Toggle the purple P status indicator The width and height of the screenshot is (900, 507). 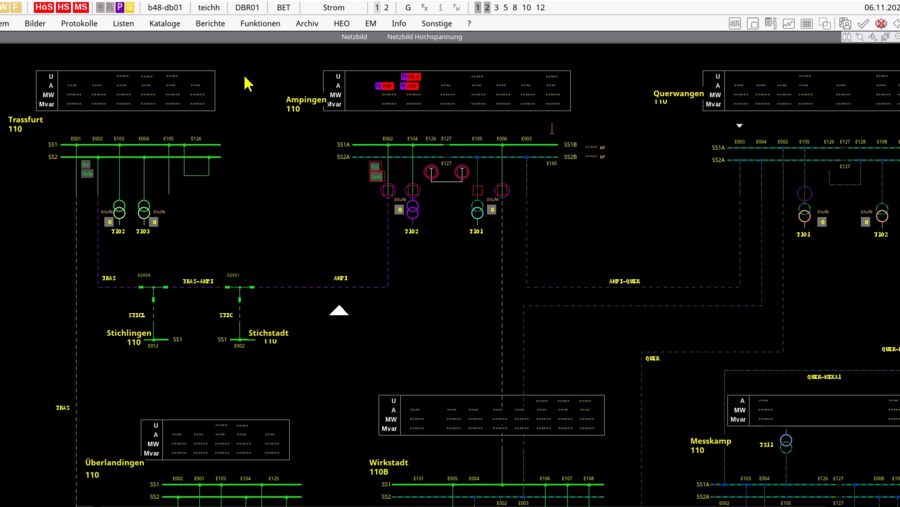(120, 7)
